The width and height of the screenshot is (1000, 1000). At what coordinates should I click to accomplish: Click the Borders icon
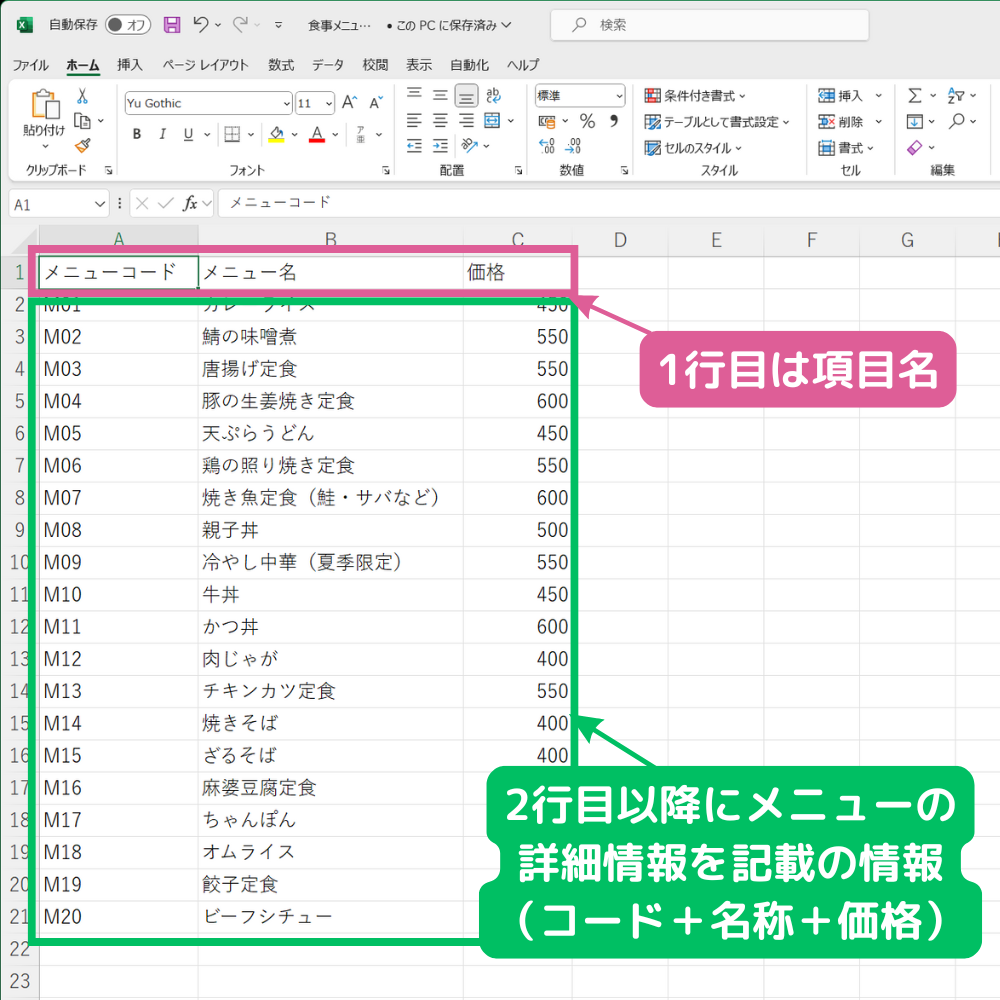[232, 134]
